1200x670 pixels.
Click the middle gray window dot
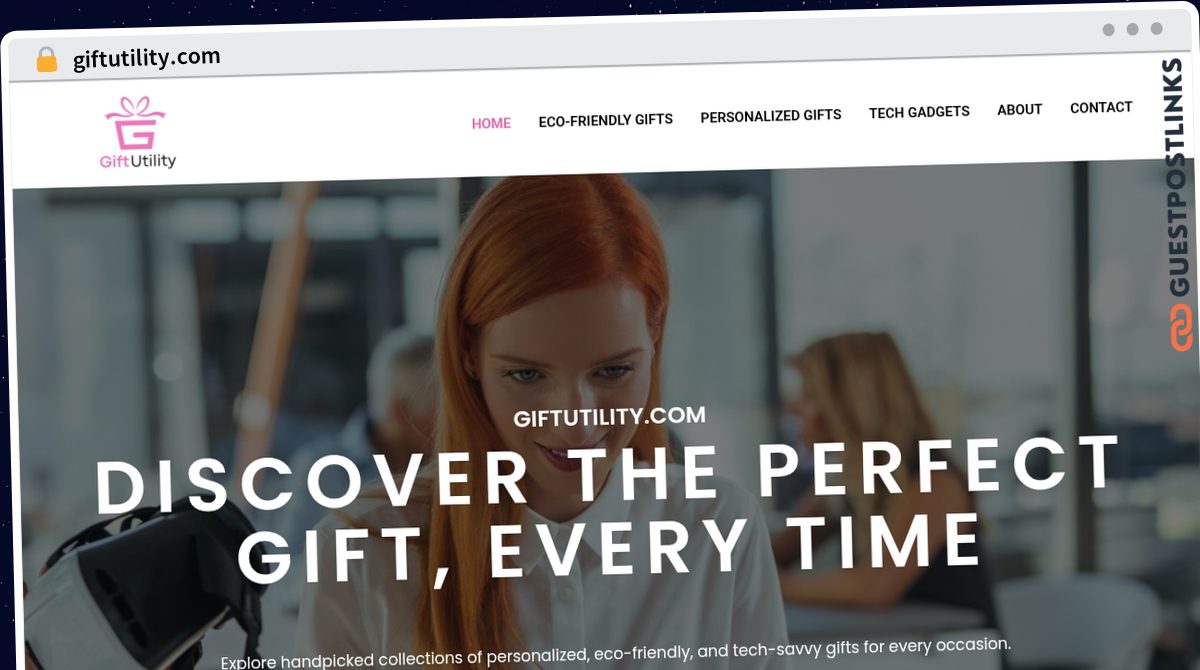(1132, 30)
